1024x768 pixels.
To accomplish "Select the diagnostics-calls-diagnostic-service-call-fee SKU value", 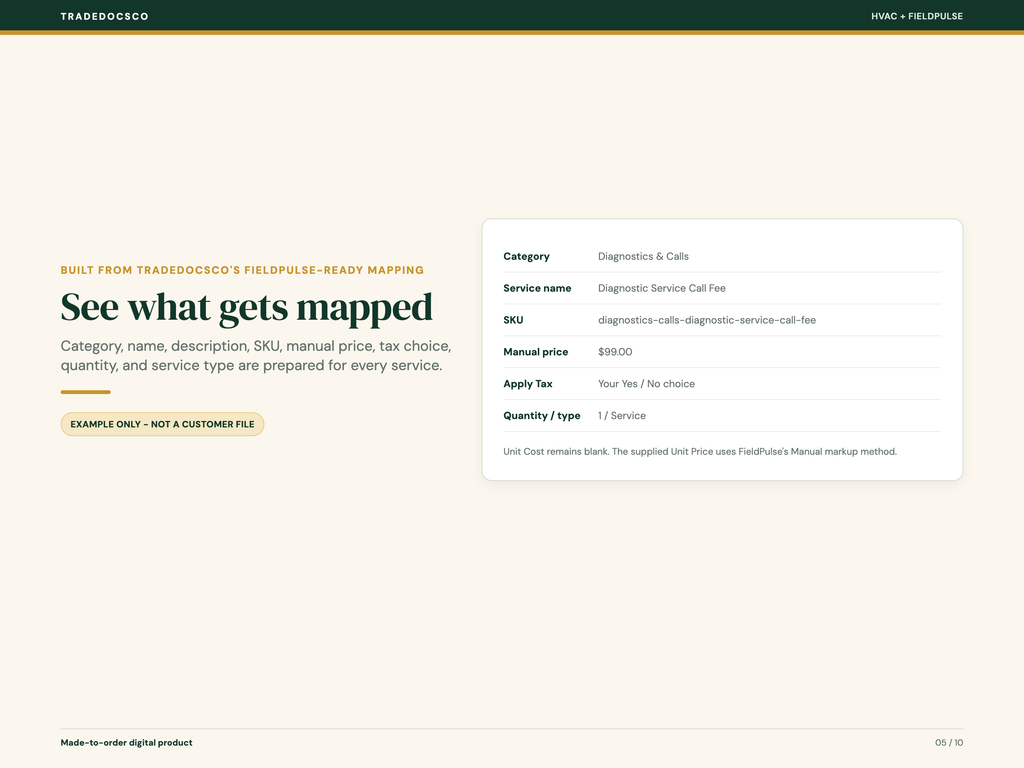I will click(707, 320).
